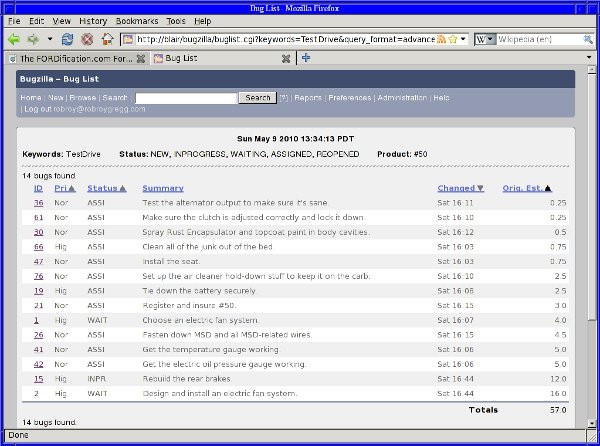Open the search engine selector dropdown
600x446 pixels.
pyautogui.click(x=485, y=39)
